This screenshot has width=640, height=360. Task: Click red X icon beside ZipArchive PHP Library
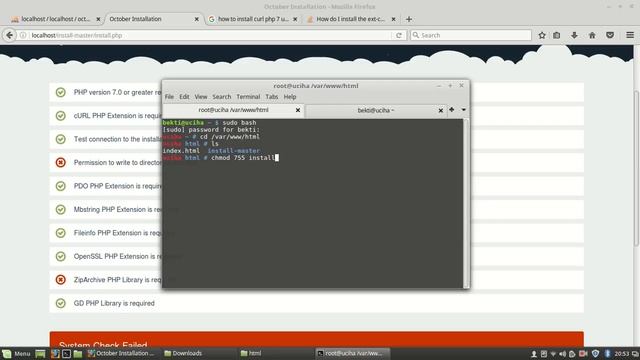(x=60, y=280)
